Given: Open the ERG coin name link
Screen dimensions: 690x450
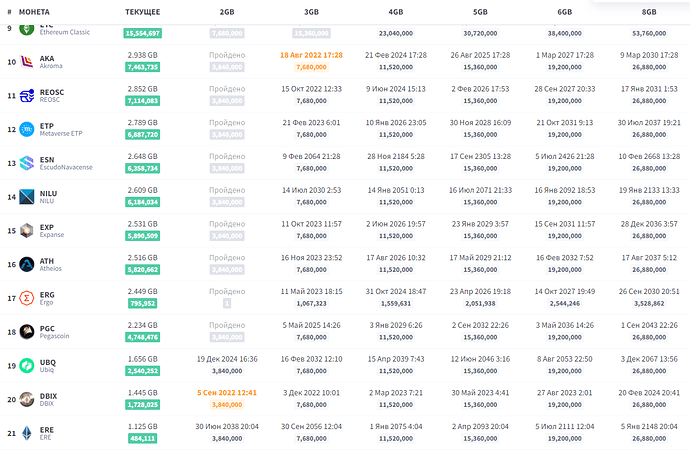Looking at the screenshot, I should point(47,295).
